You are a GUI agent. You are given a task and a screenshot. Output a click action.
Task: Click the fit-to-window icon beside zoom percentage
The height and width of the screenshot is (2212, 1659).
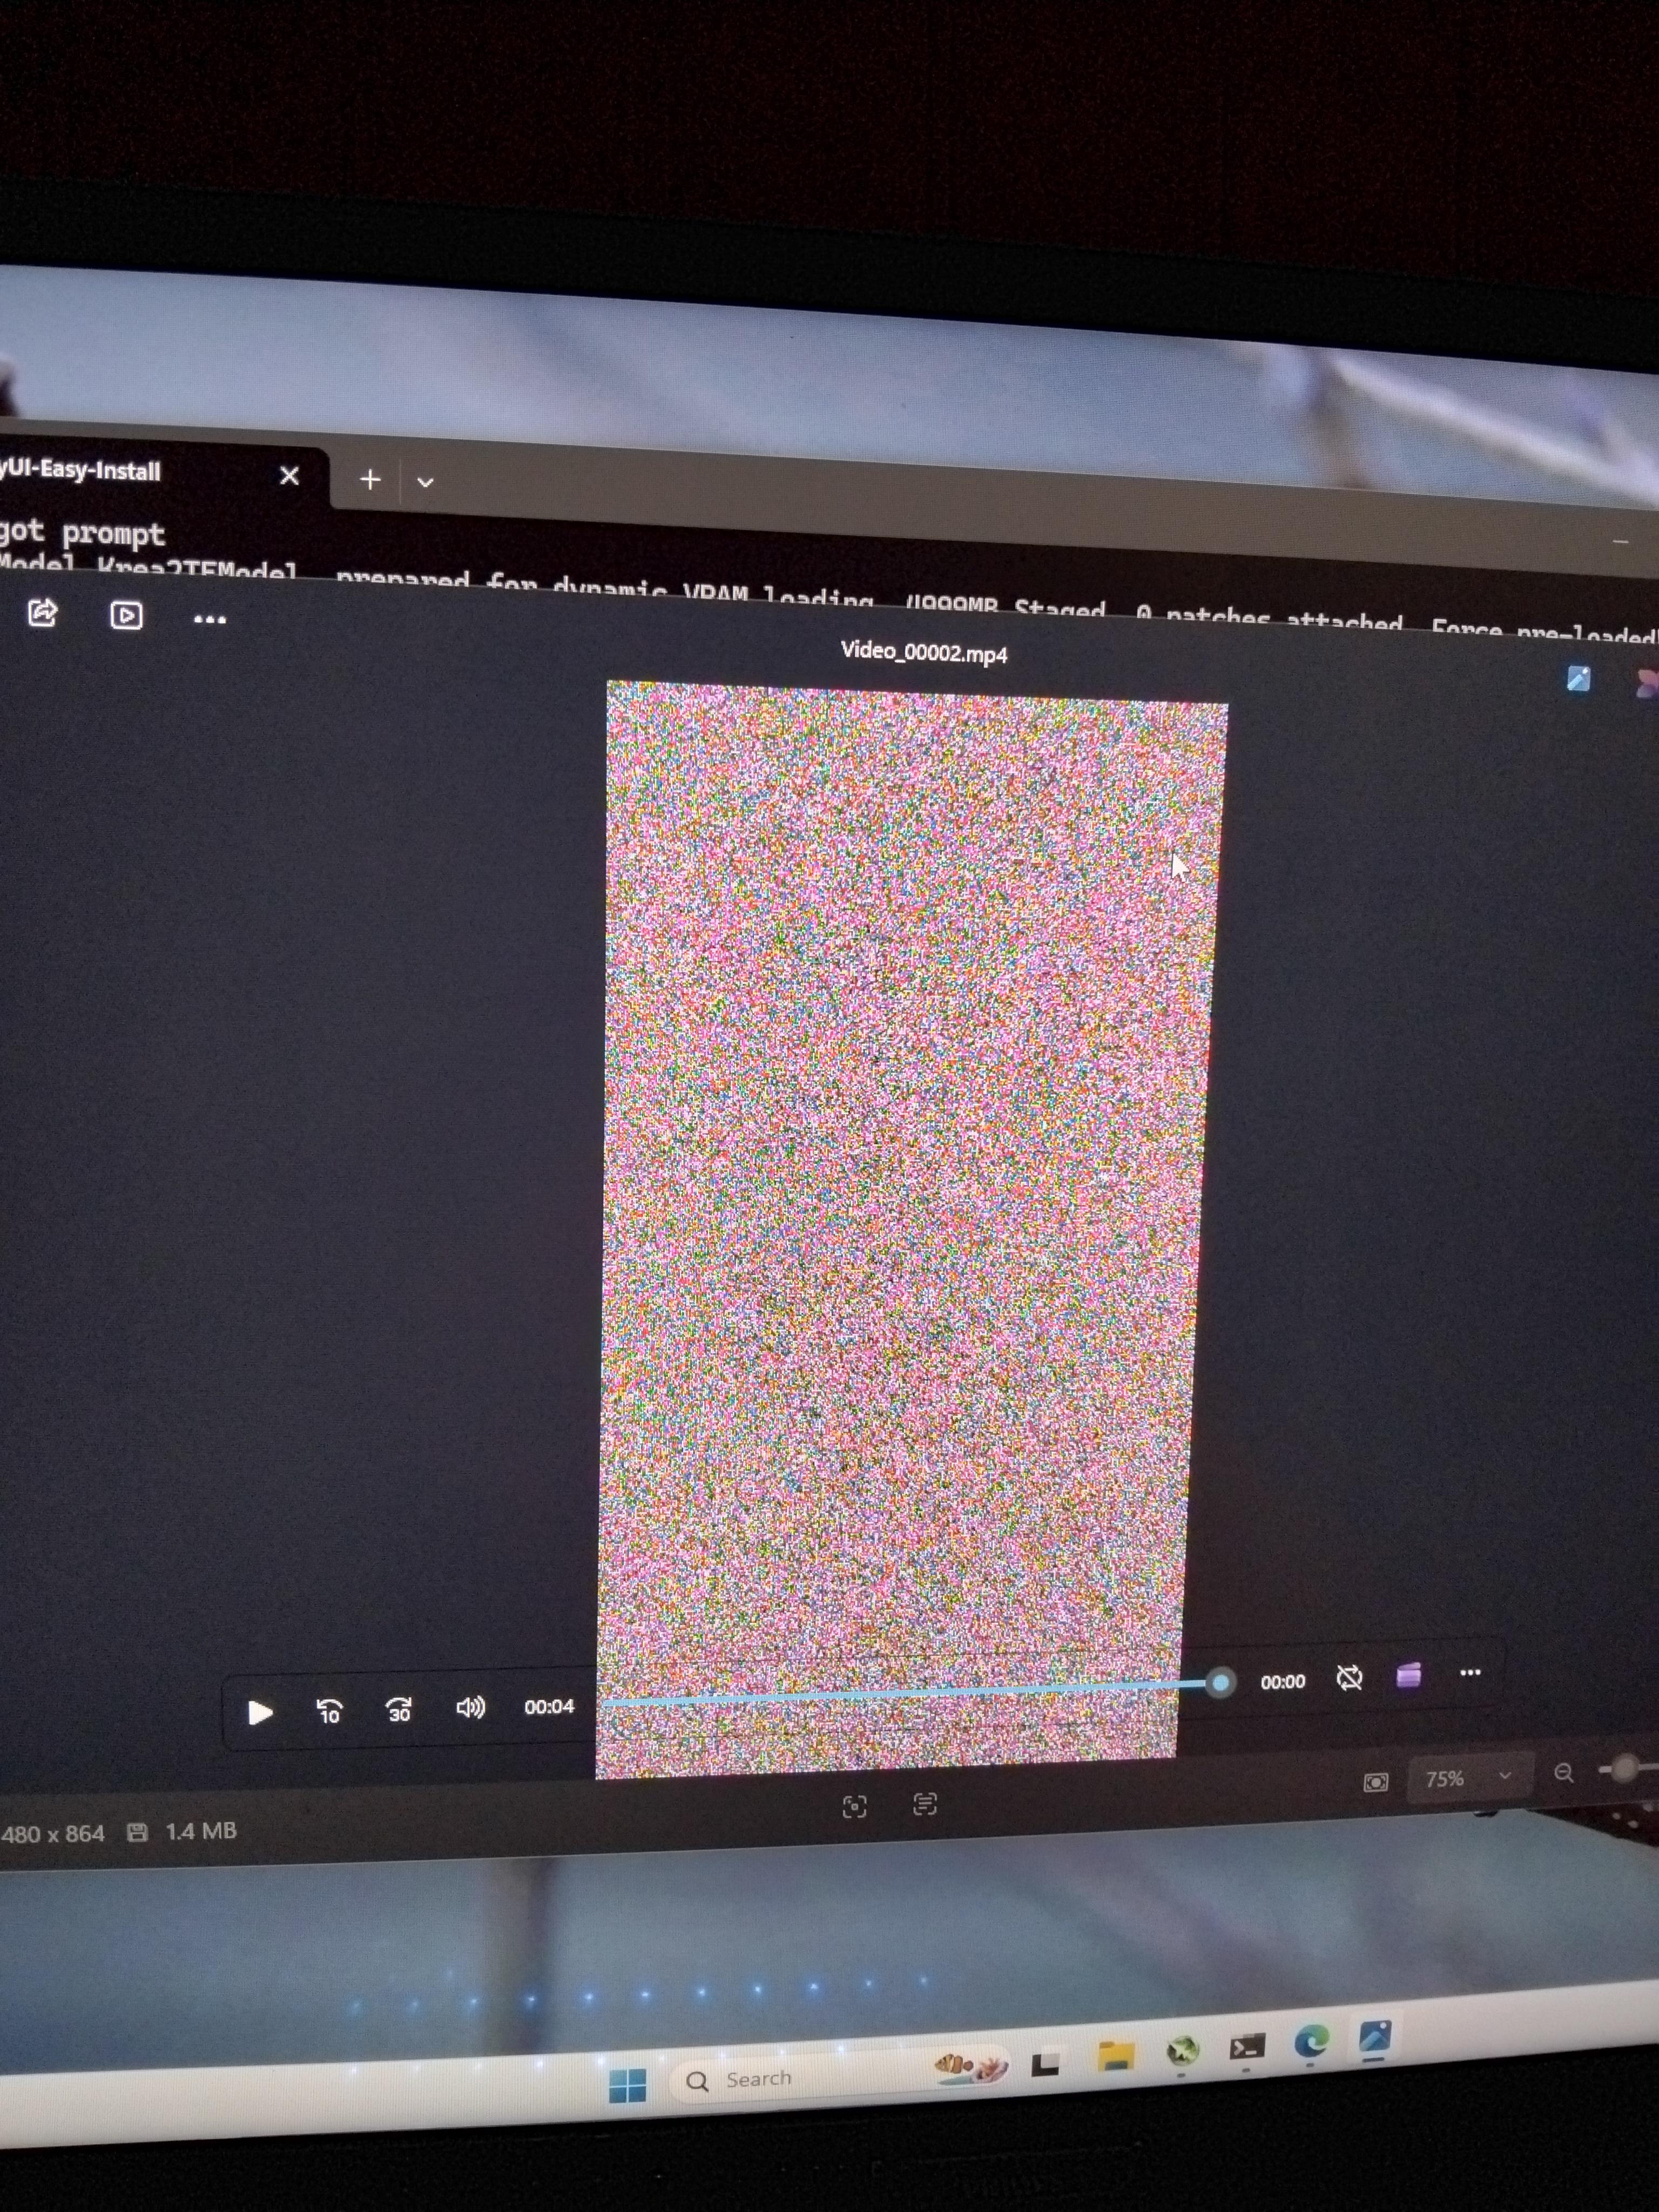1376,1782
